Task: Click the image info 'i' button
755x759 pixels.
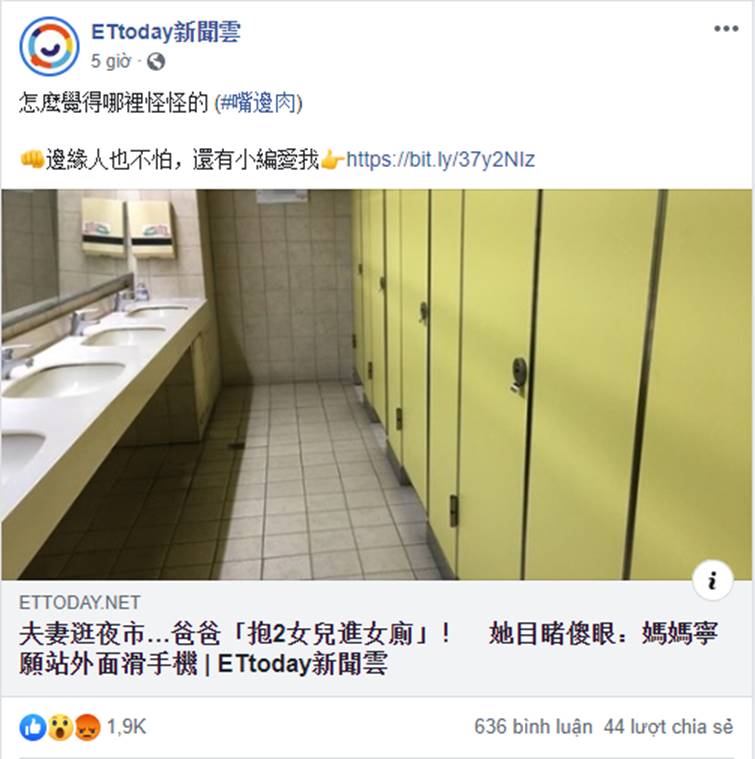Action: (x=712, y=580)
